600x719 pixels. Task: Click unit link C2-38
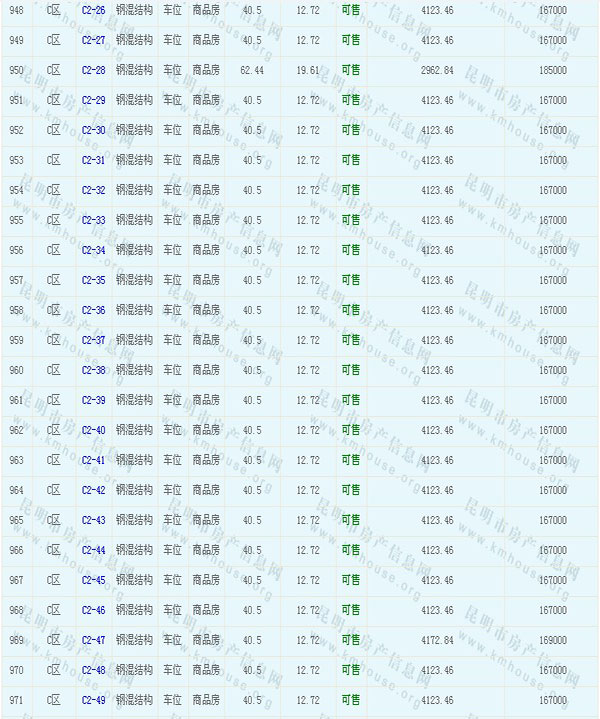[x=93, y=370]
